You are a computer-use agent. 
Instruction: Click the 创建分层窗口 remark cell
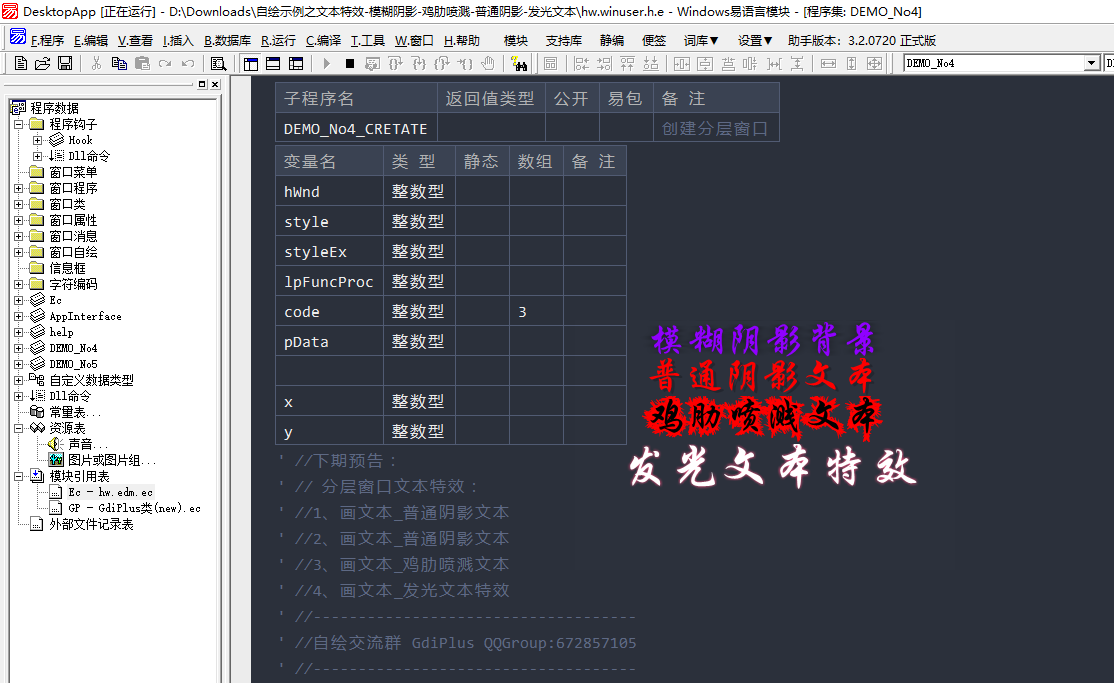pyautogui.click(x=715, y=129)
